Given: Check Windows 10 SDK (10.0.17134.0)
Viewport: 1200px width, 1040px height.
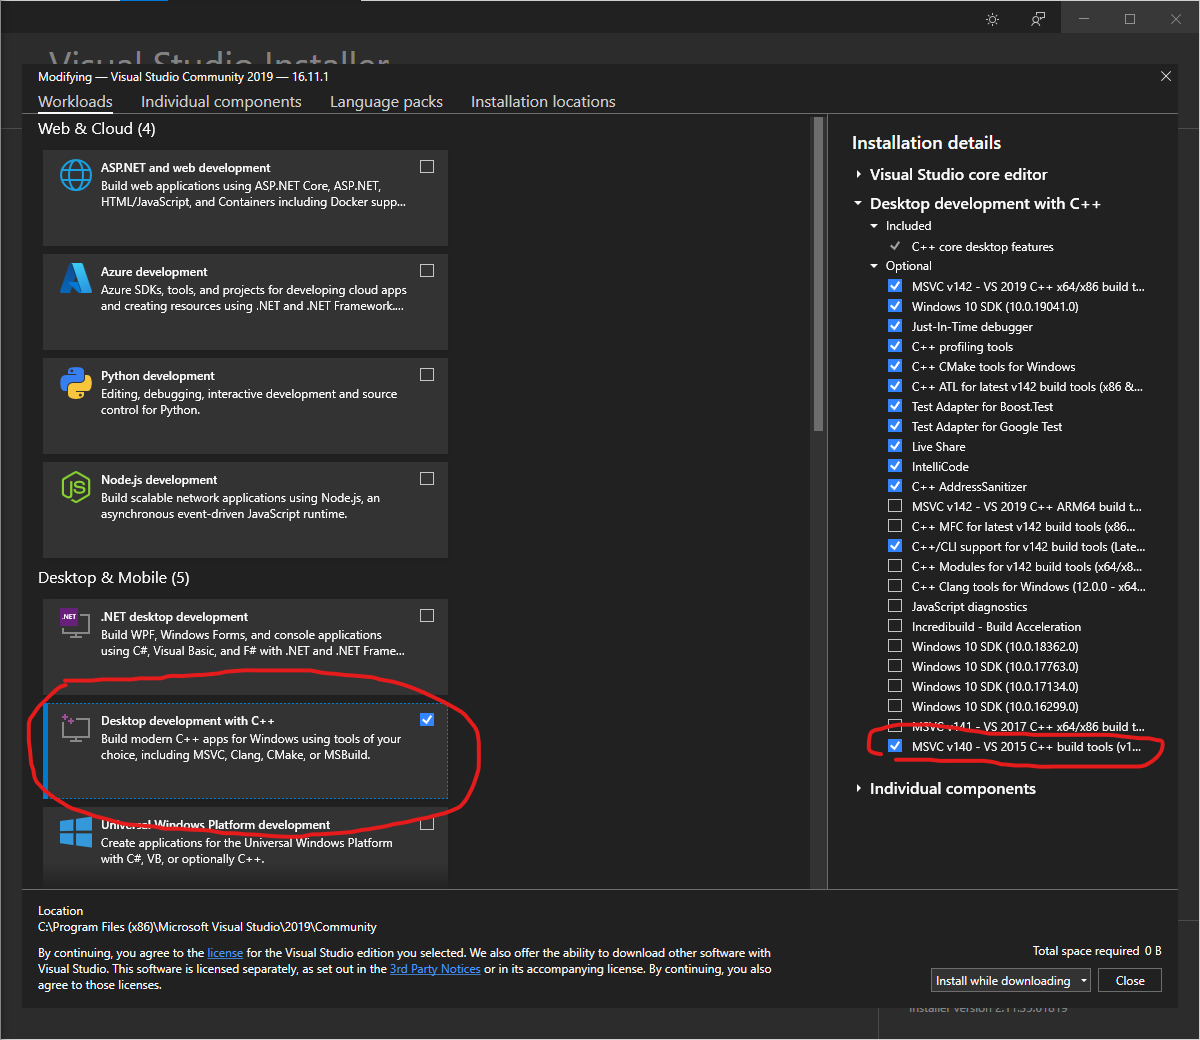Looking at the screenshot, I should coord(895,686).
